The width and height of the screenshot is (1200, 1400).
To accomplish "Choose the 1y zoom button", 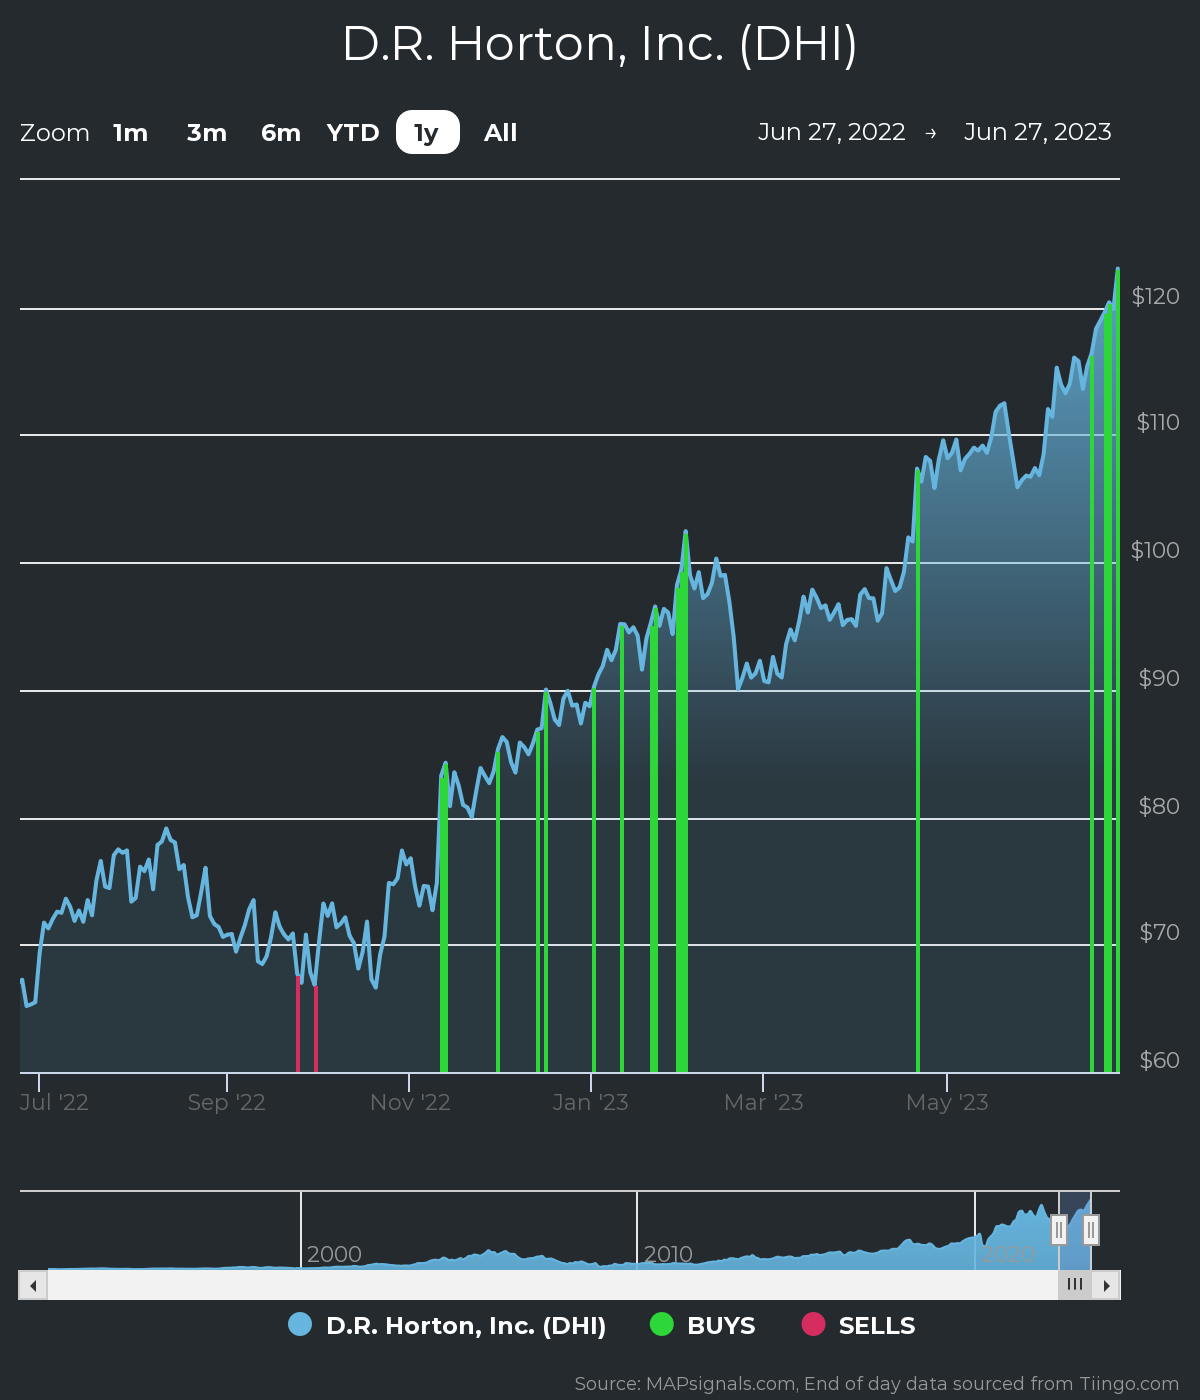I will (428, 133).
